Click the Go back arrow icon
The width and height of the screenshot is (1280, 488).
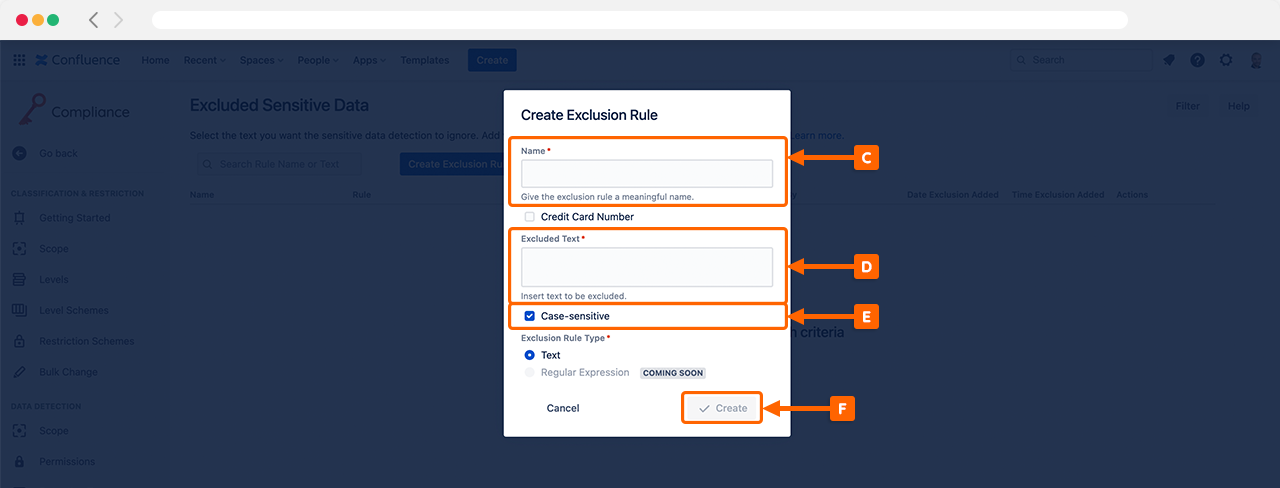coord(19,154)
